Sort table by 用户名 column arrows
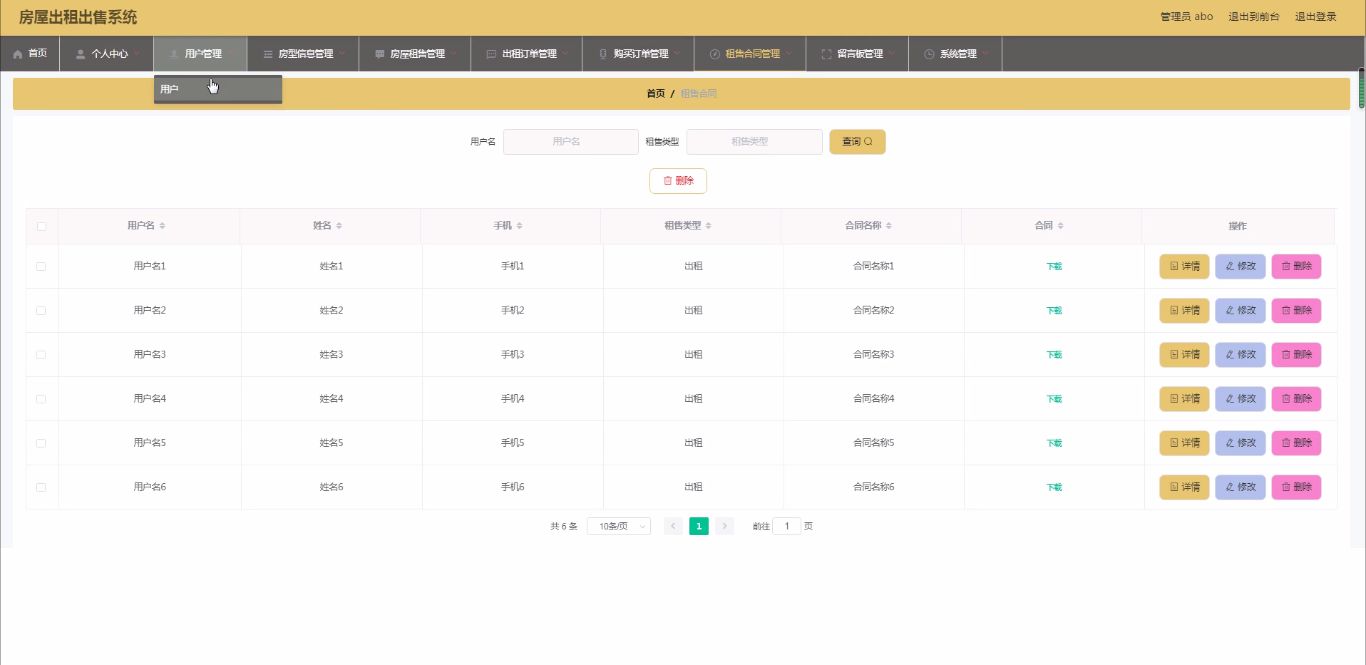This screenshot has height=665, width=1366. click(x=163, y=226)
